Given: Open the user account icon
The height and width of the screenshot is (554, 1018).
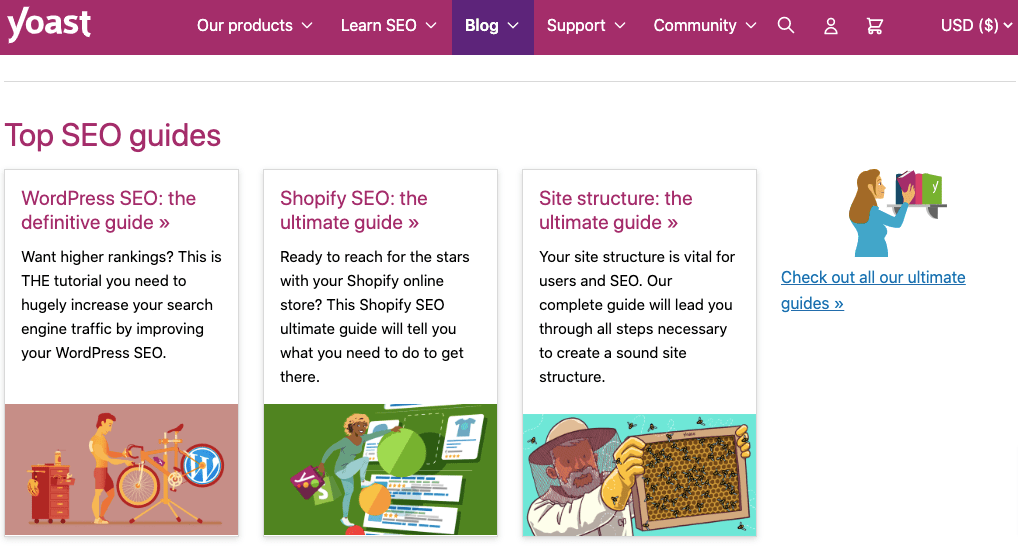Looking at the screenshot, I should point(830,26).
